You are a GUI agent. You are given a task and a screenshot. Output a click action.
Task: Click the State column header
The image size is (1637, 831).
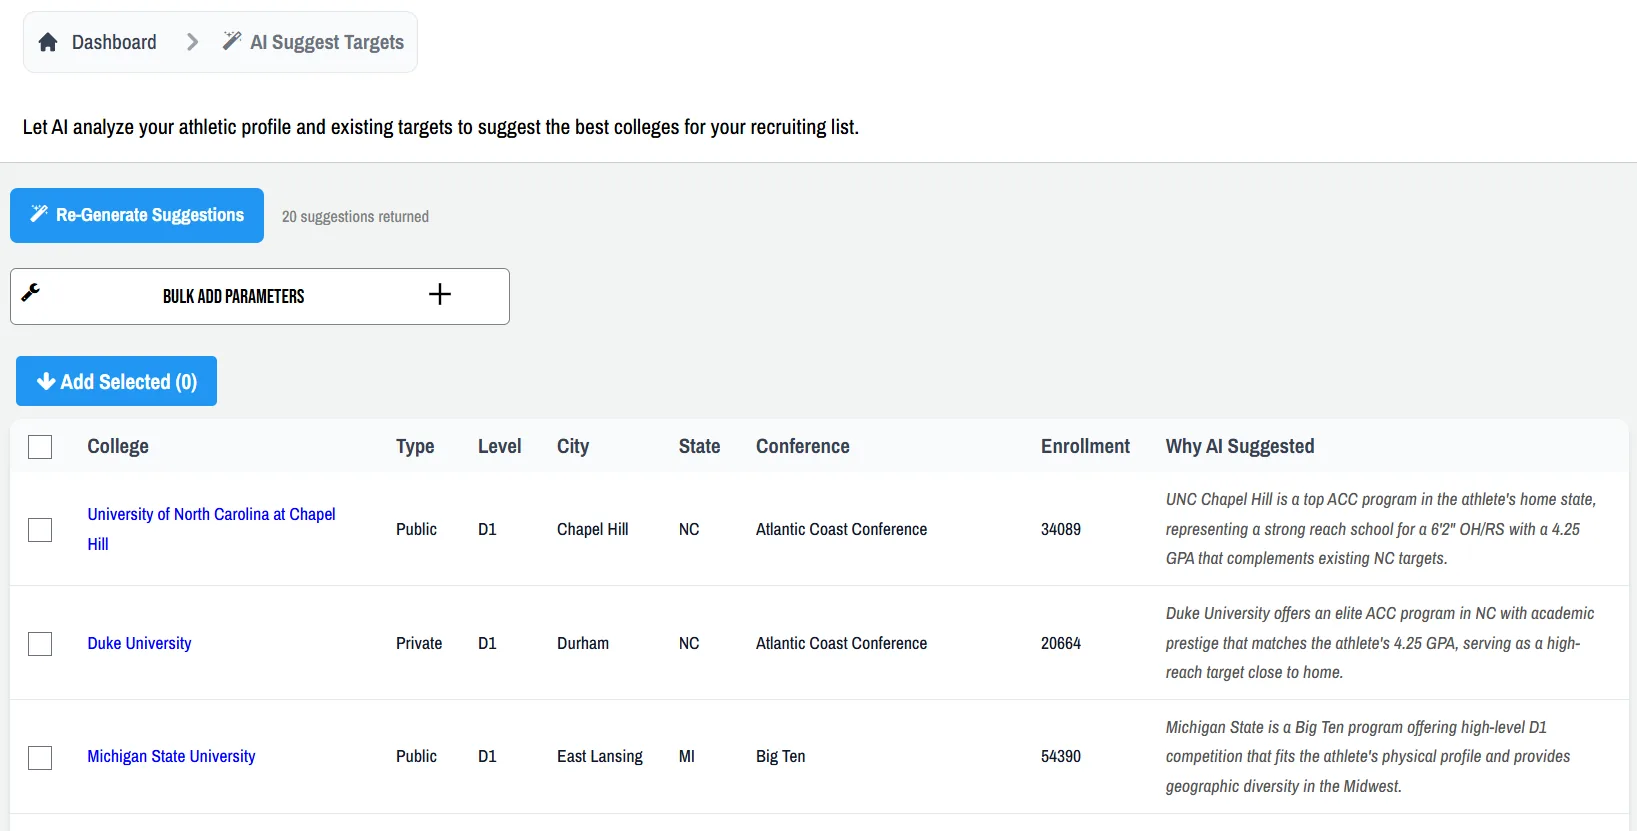click(699, 446)
